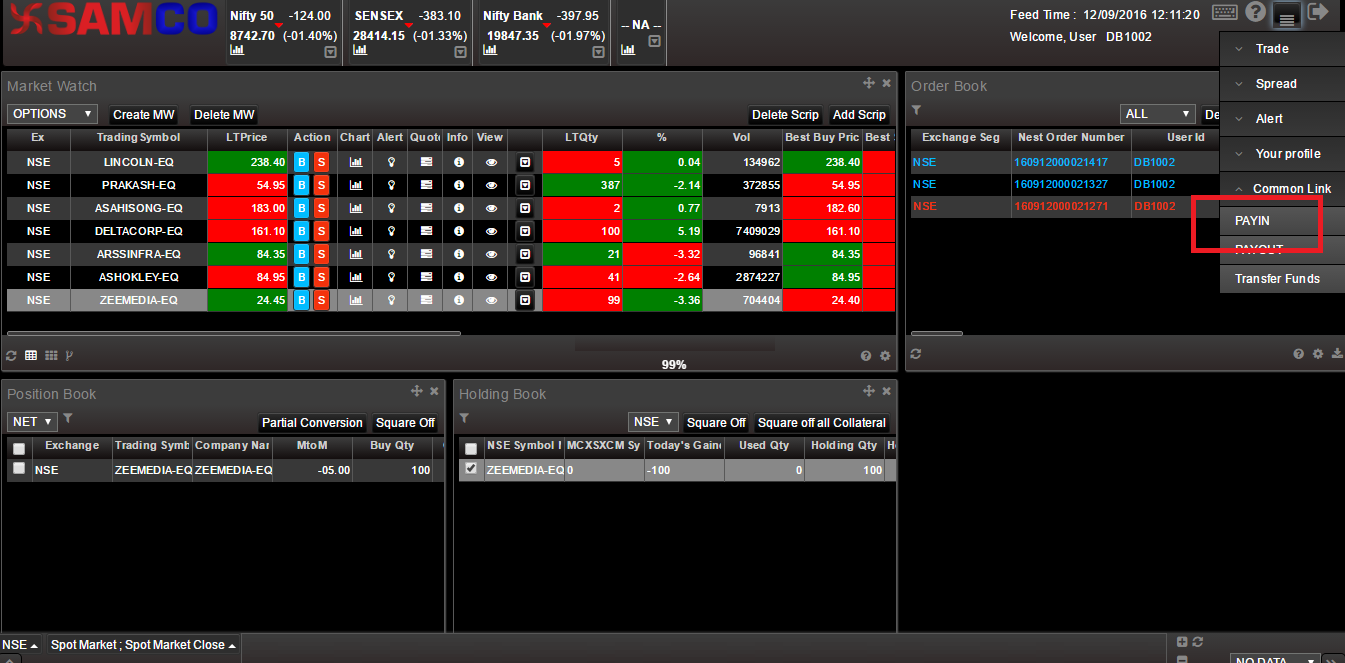
Task: Toggle view eye icon for ARSSINFRA-EQ
Action: tap(491, 254)
